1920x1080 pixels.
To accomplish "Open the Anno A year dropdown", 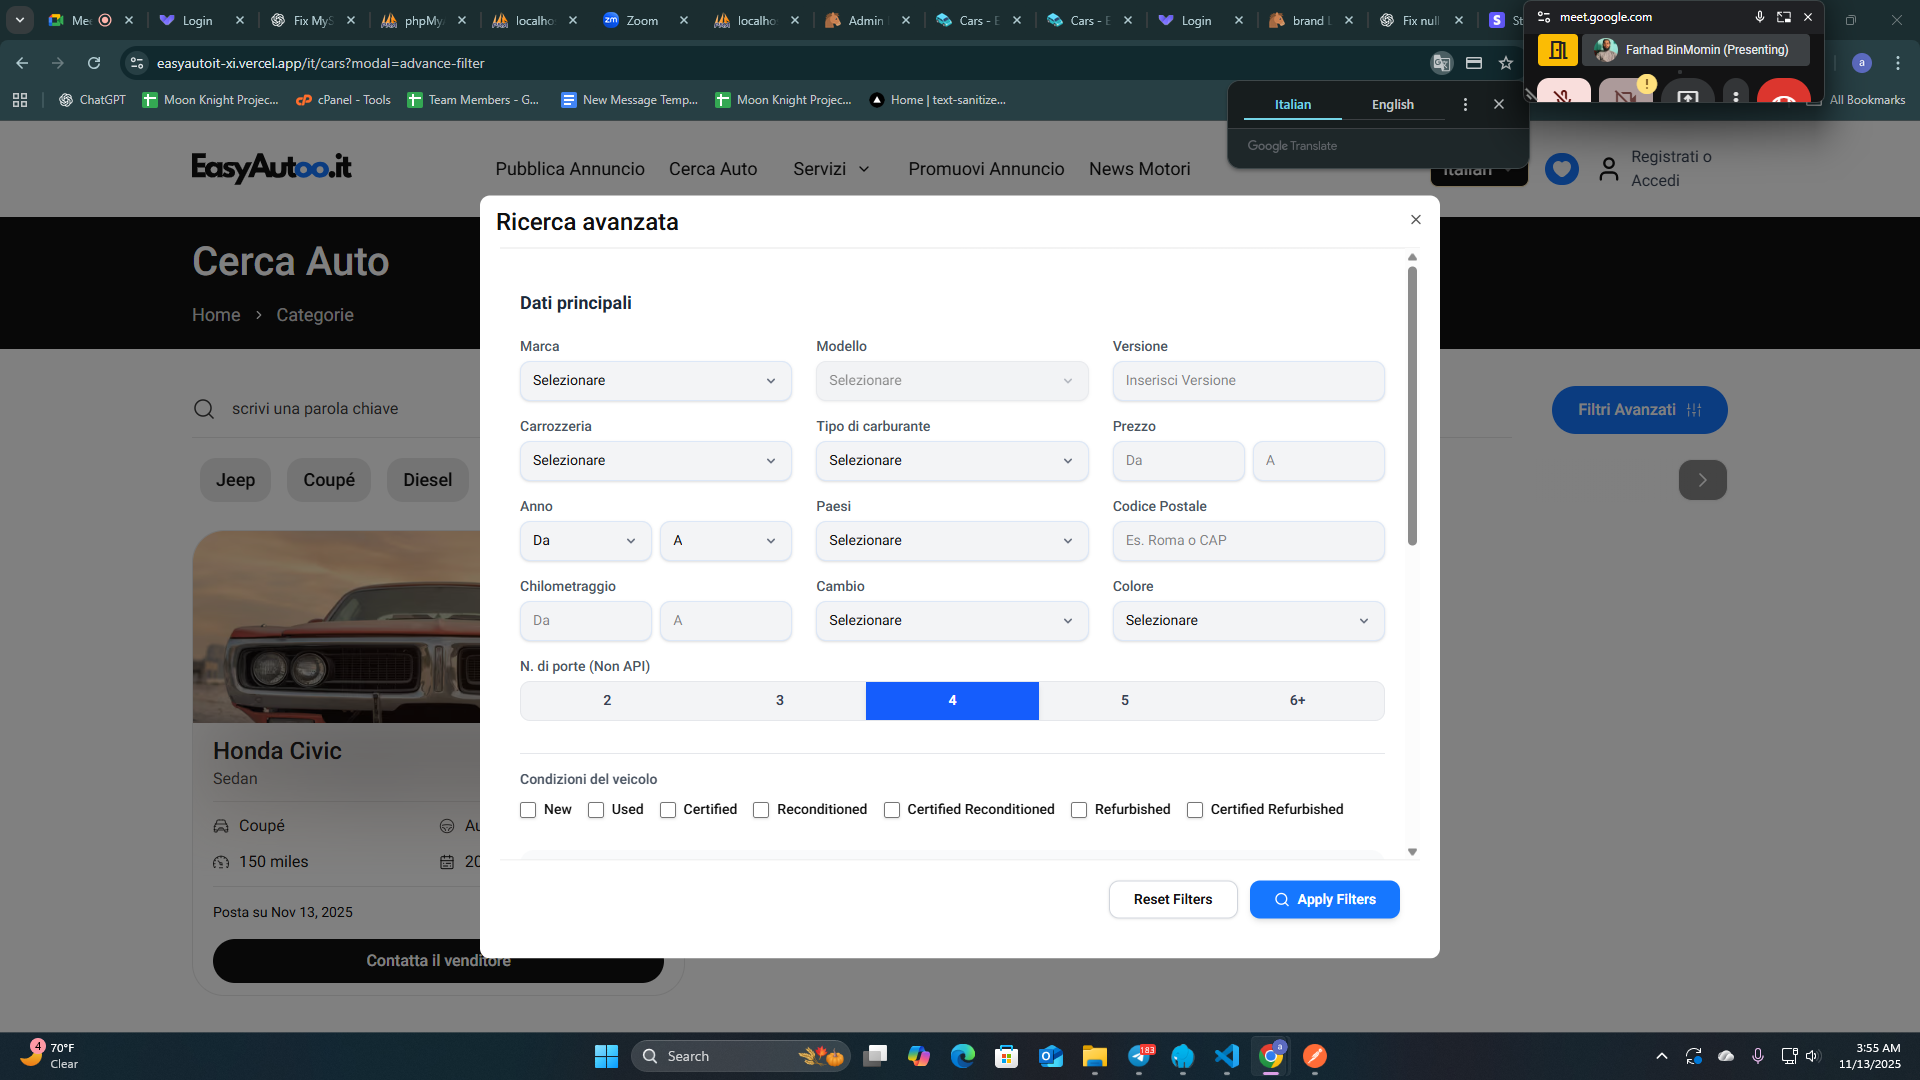I will pyautogui.click(x=725, y=541).
